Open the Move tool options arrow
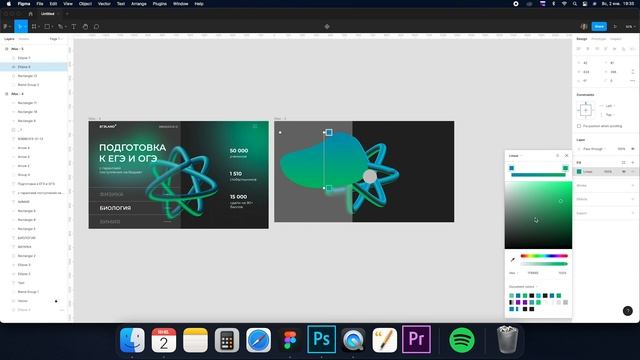Viewport: 640px width, 360px height. 25,27
